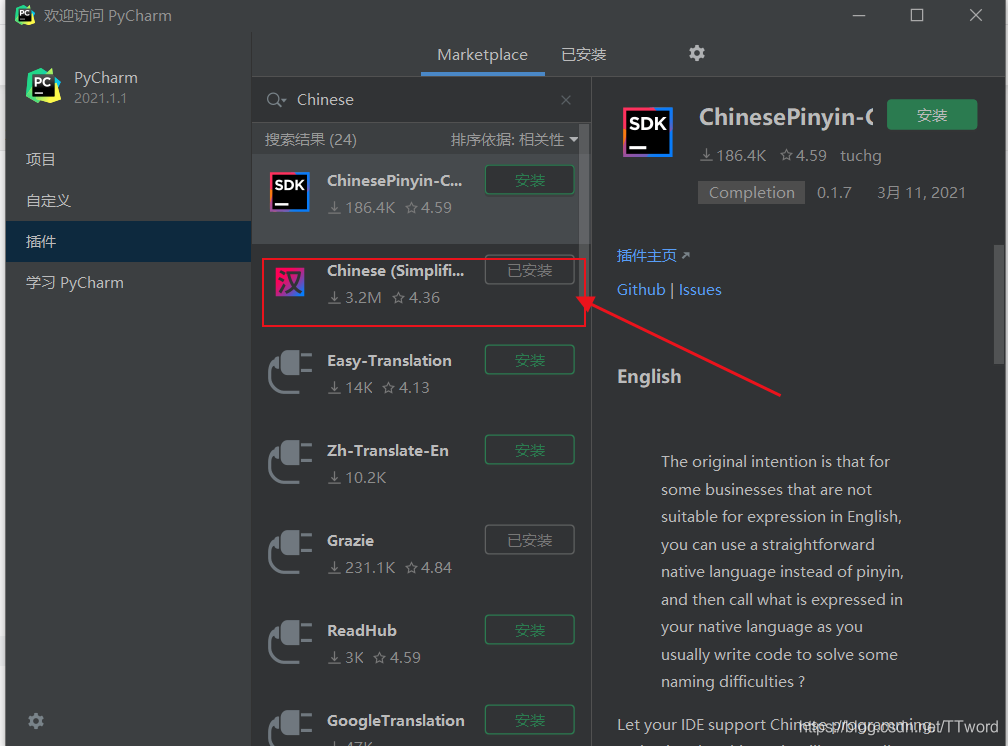1008x746 pixels.
Task: Click the details pane scrollbar
Action: click(998, 304)
